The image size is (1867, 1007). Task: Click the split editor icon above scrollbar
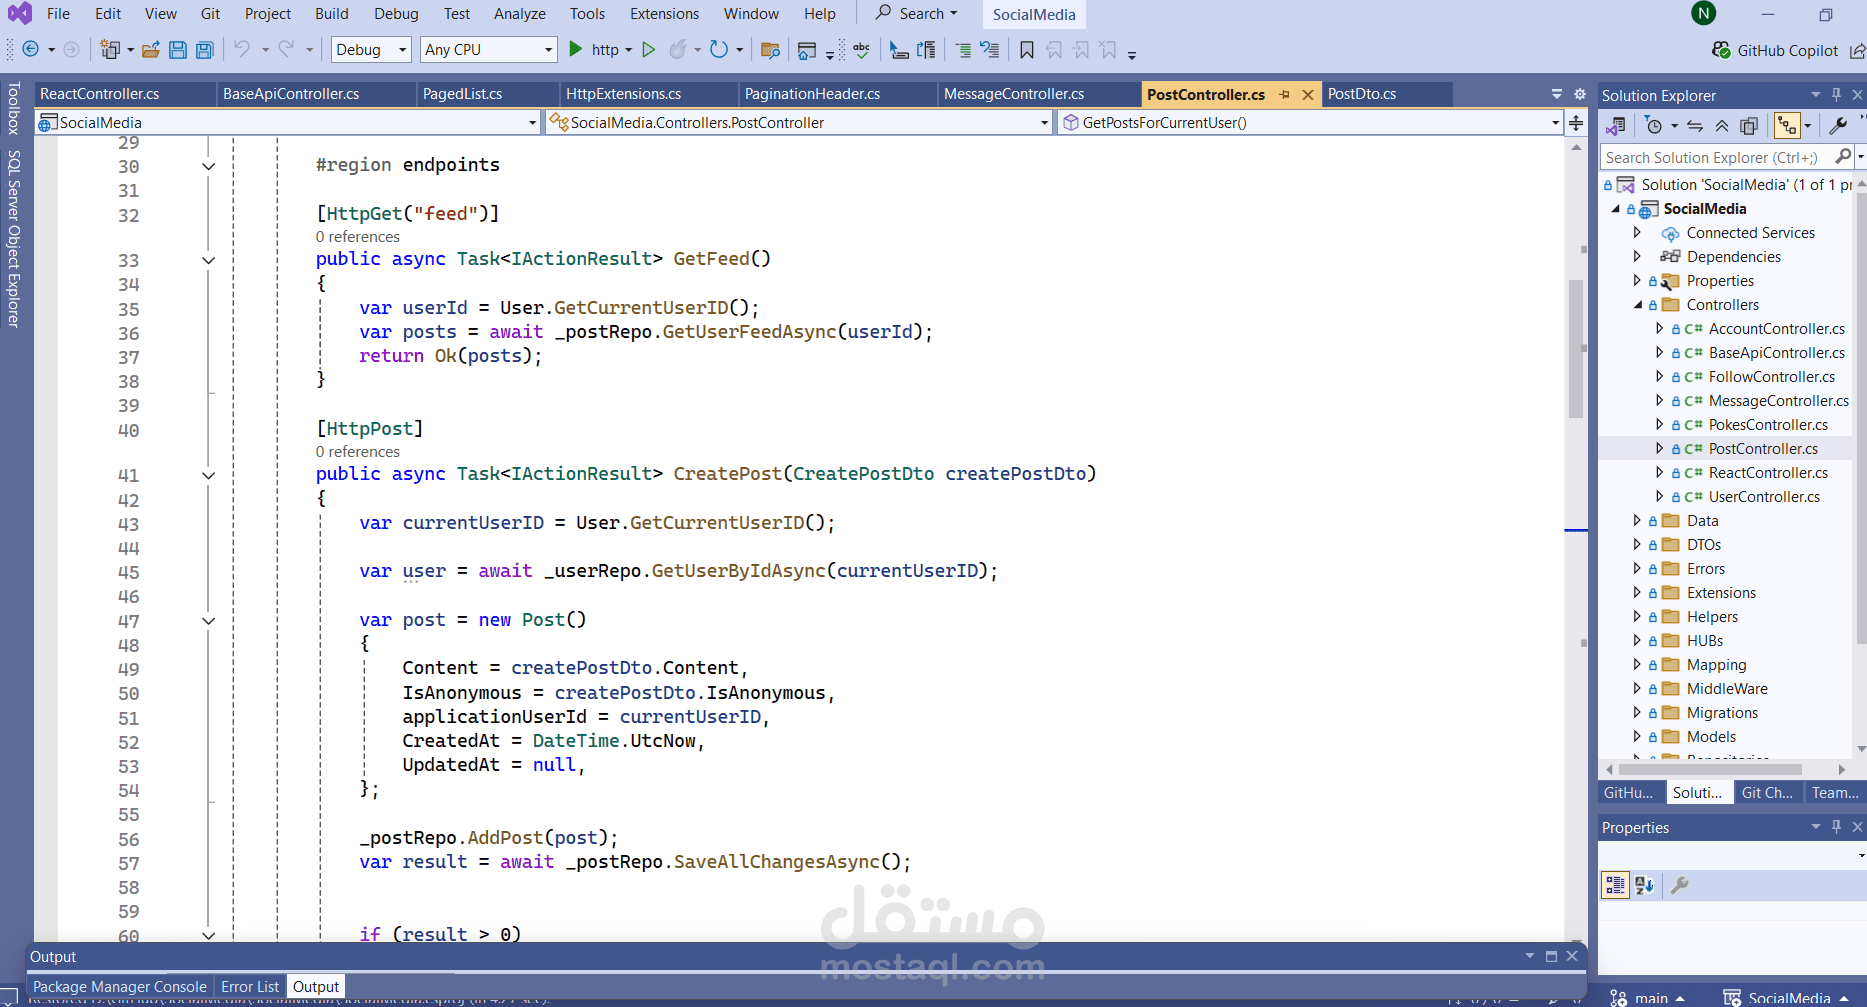1576,123
